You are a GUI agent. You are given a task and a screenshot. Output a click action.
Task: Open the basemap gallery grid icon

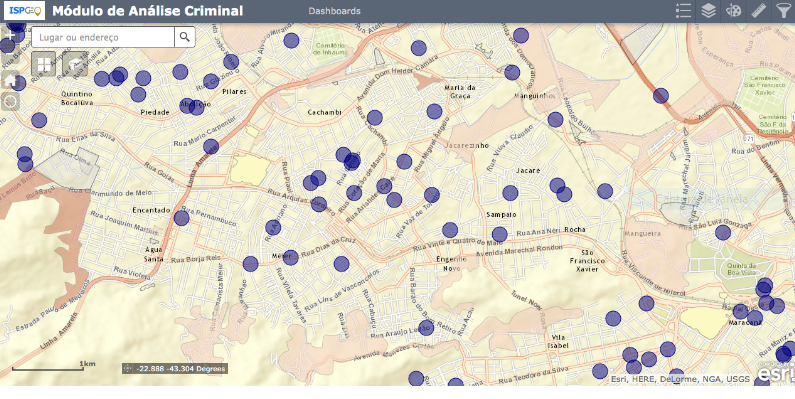coord(44,64)
